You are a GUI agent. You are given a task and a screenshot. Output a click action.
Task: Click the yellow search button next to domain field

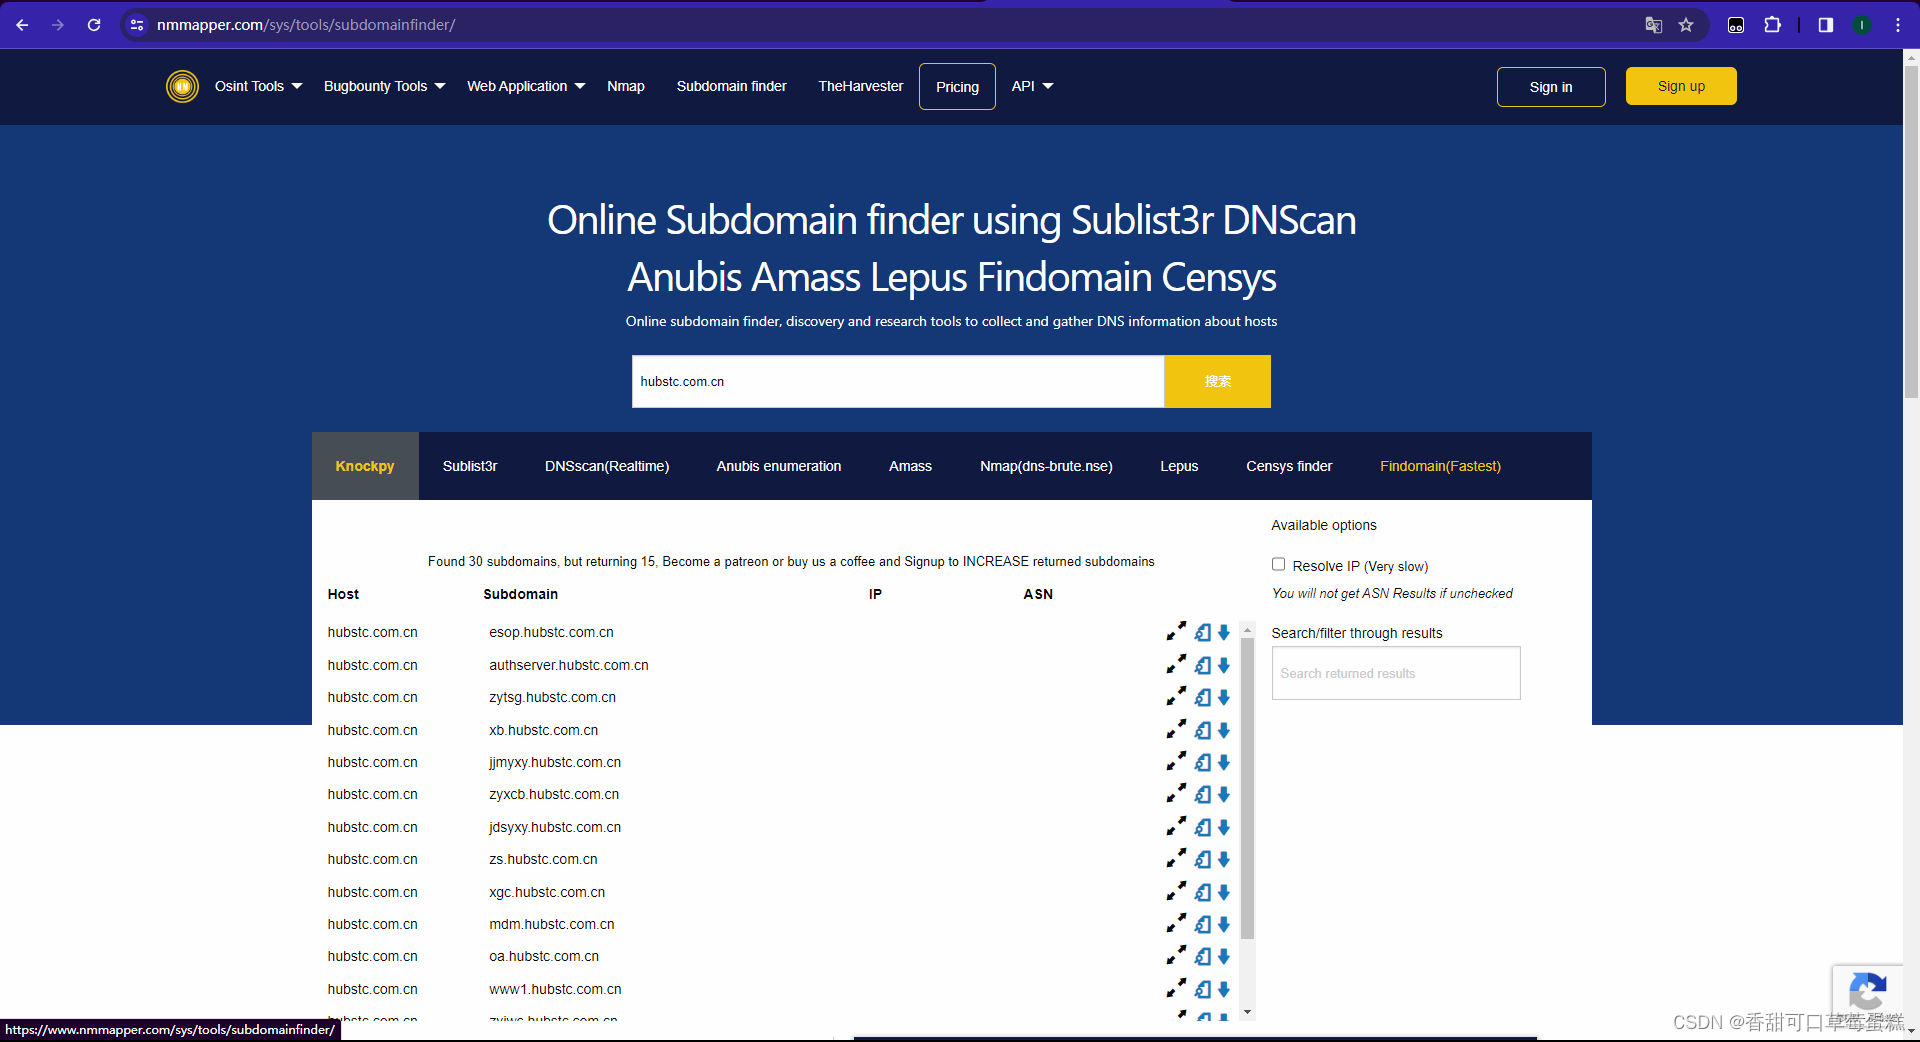[1218, 381]
